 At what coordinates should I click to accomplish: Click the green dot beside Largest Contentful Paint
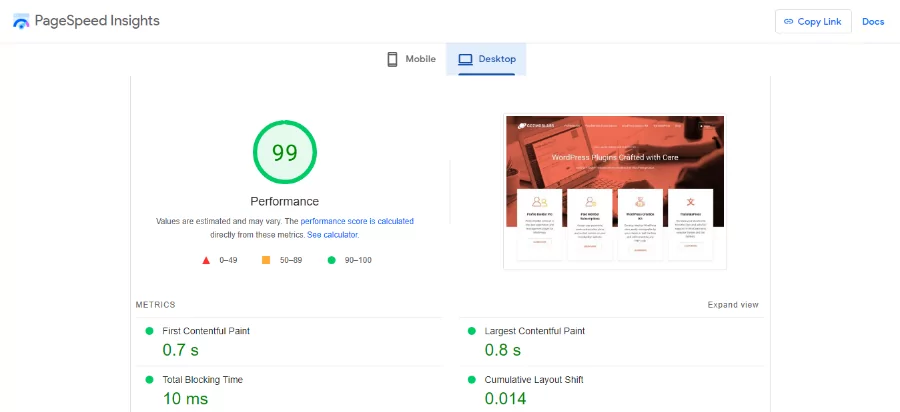point(471,331)
